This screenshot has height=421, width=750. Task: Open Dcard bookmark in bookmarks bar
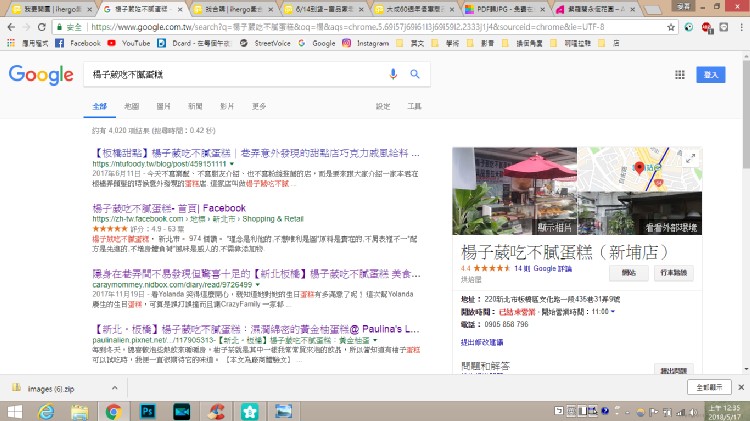point(195,43)
